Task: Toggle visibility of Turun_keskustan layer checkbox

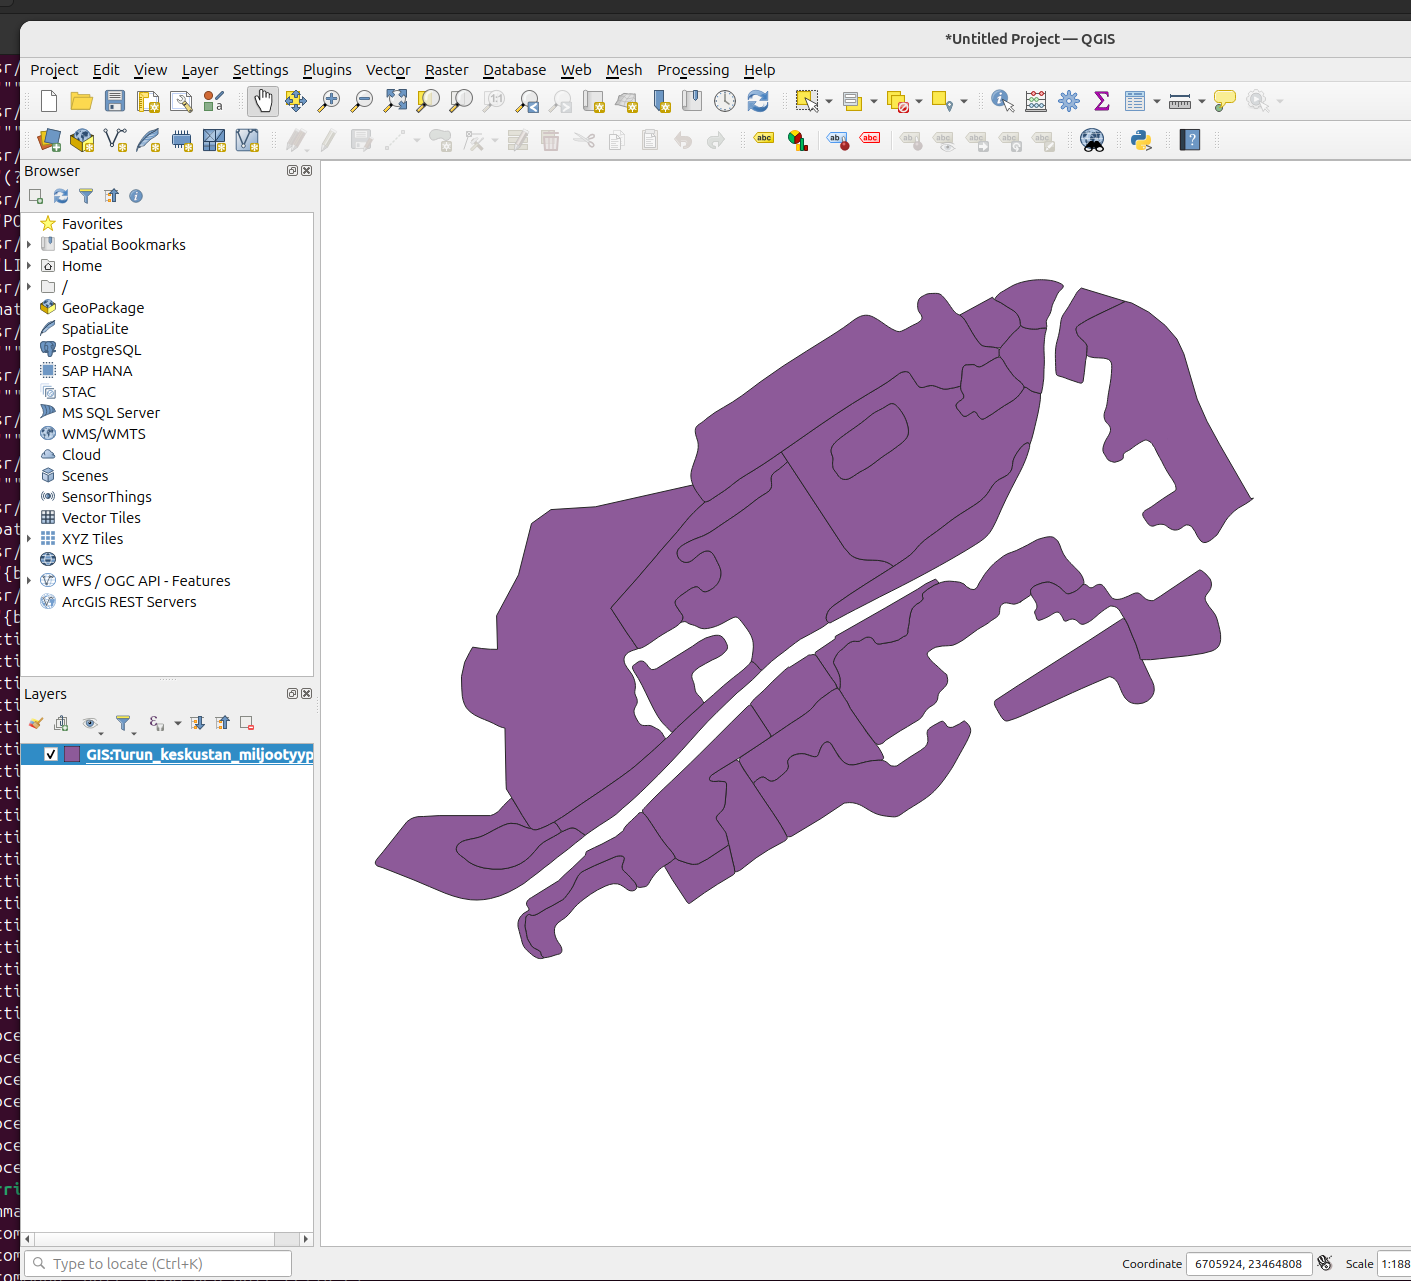Action: 51,754
